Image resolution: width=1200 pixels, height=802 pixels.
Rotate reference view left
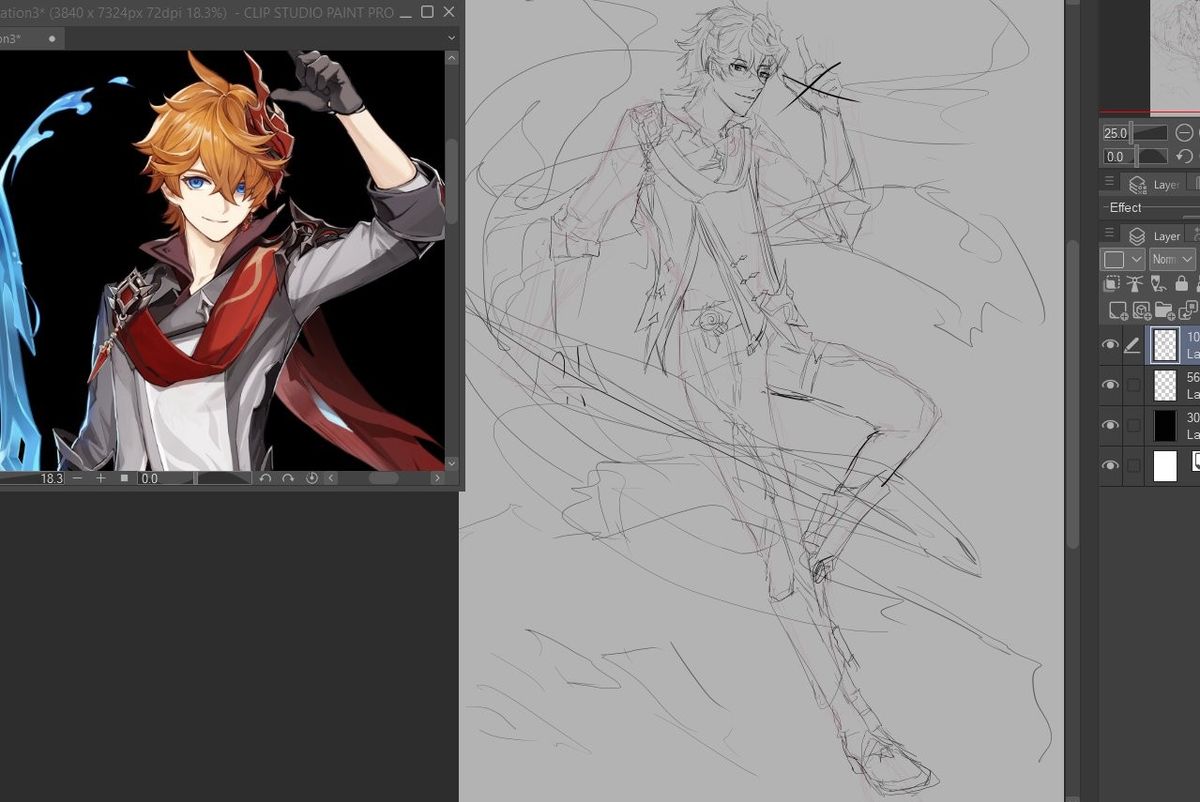[x=265, y=479]
